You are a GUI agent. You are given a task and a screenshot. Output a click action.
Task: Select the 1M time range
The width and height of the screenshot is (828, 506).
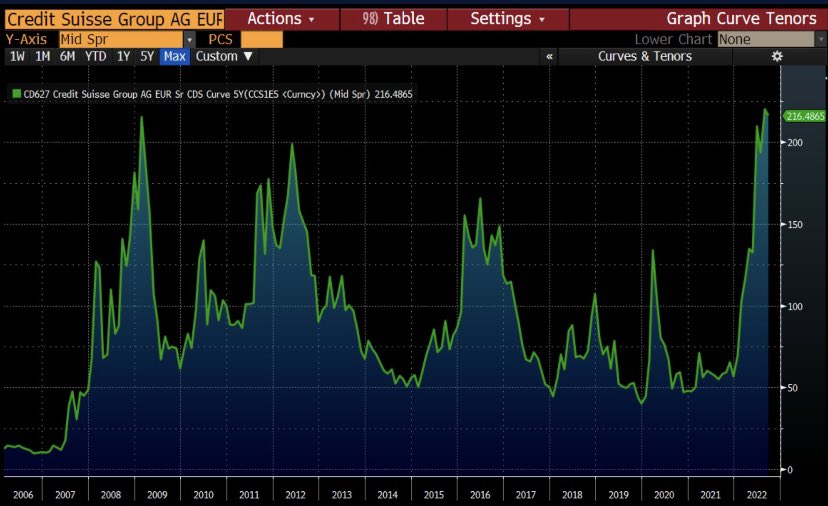coord(42,57)
